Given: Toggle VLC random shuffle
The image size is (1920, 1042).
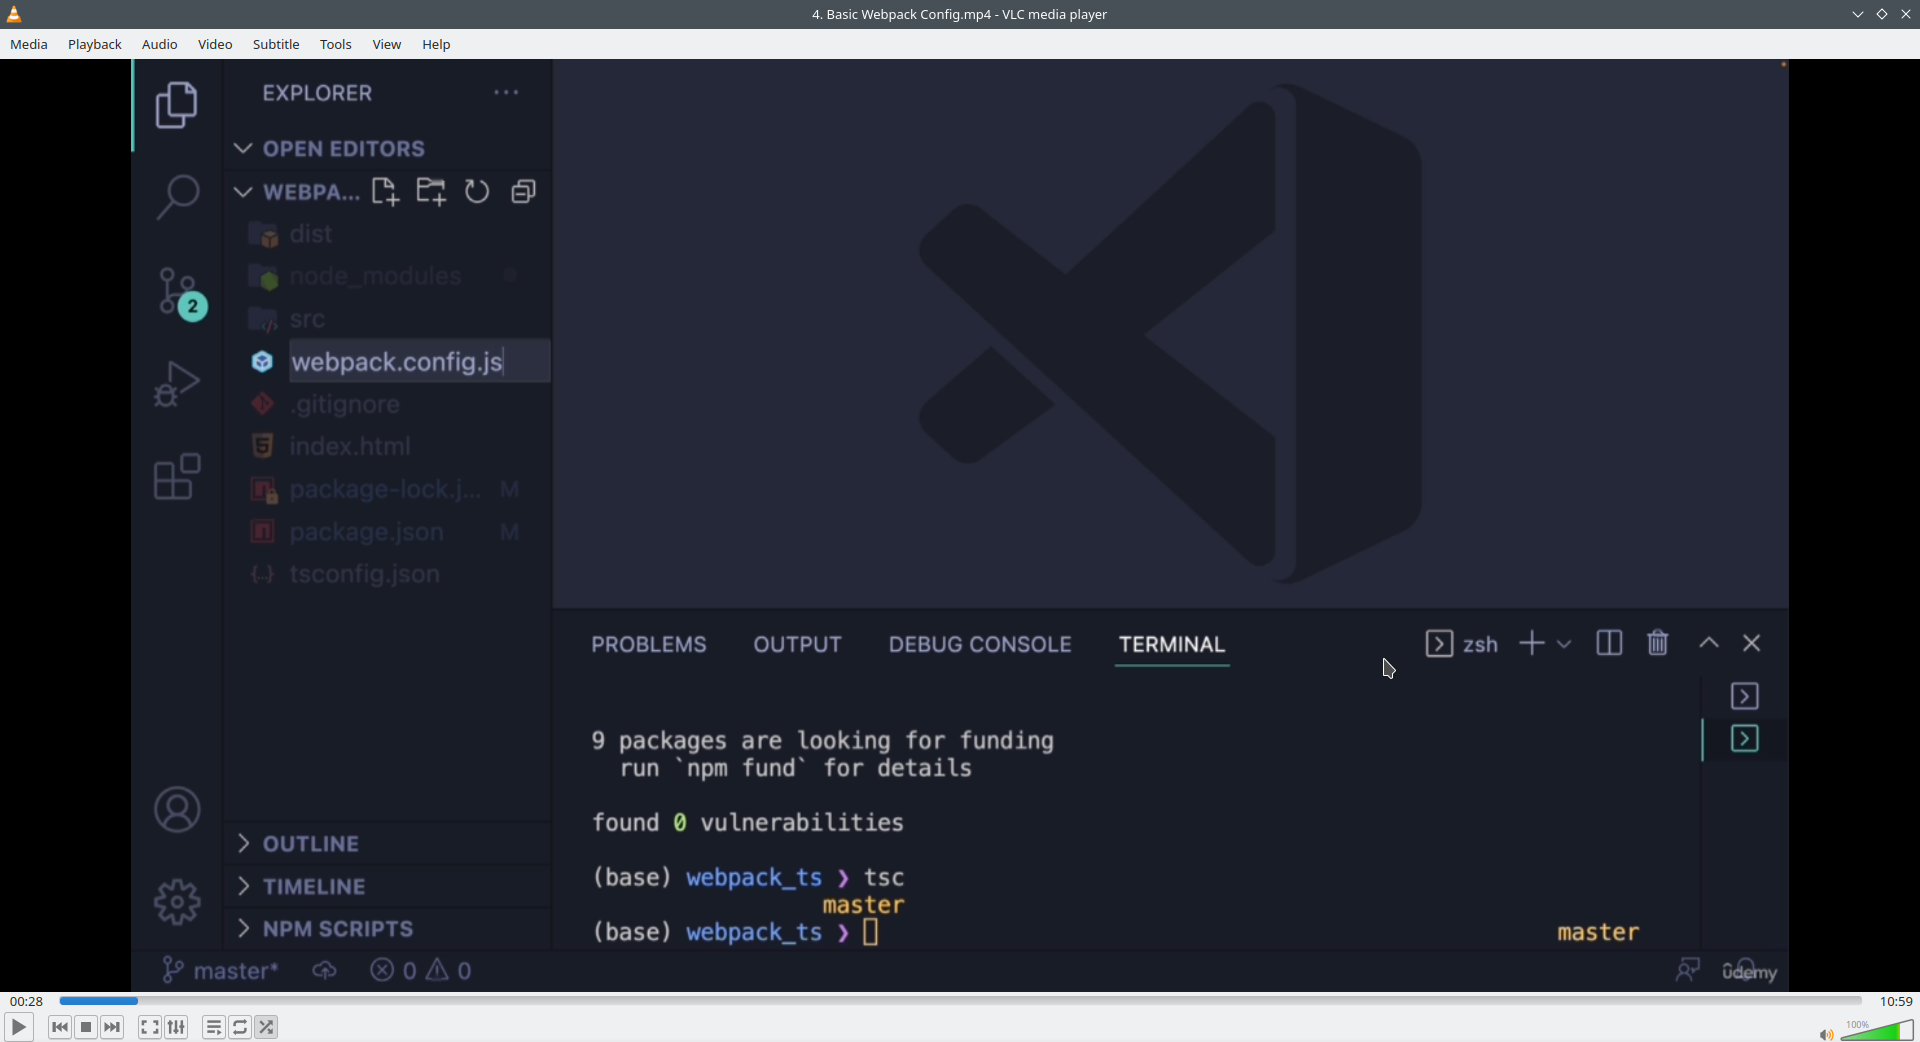Looking at the screenshot, I should [x=266, y=1027].
